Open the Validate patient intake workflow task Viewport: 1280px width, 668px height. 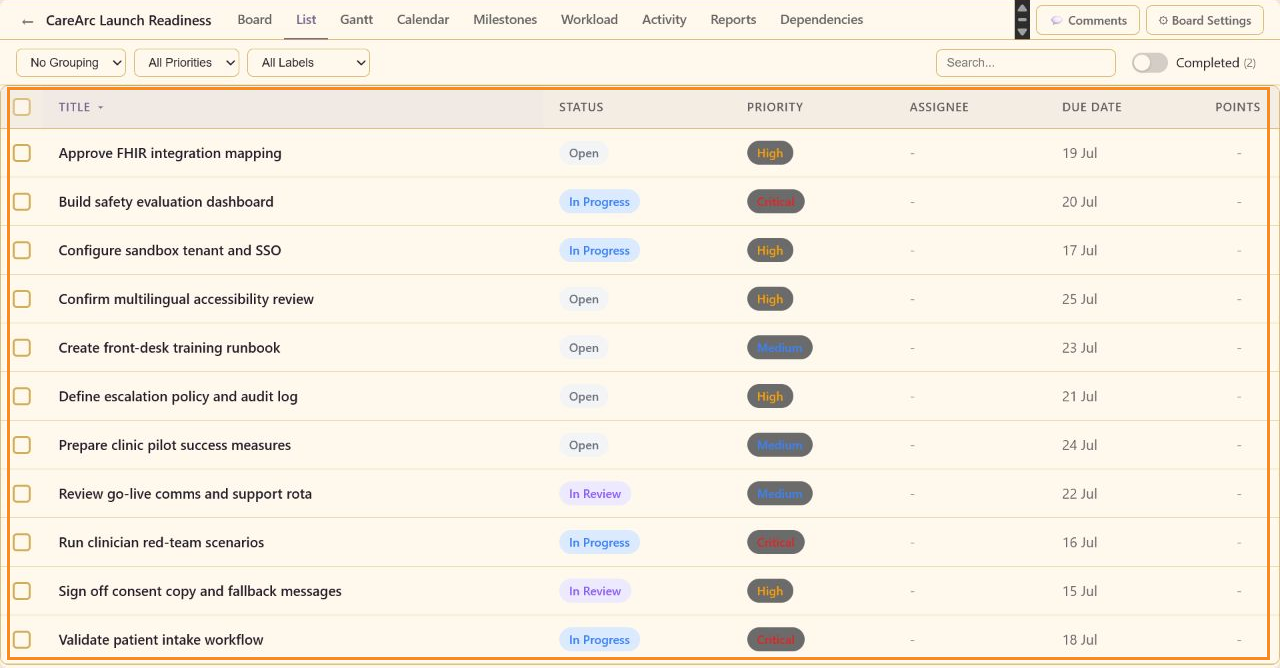click(161, 640)
